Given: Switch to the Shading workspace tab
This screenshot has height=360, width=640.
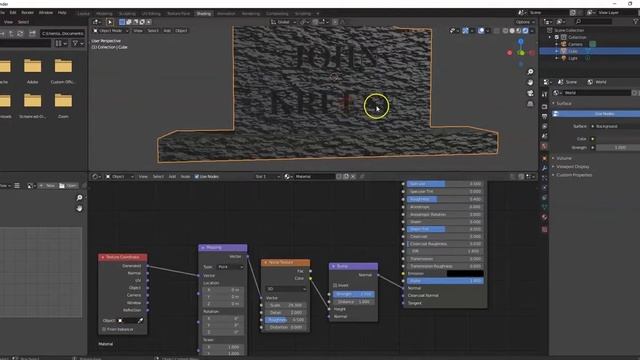Looking at the screenshot, I should tap(204, 13).
